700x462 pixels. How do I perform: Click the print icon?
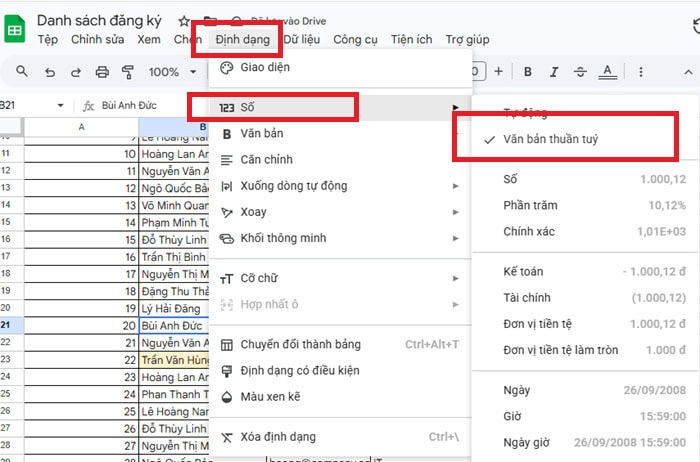point(101,72)
